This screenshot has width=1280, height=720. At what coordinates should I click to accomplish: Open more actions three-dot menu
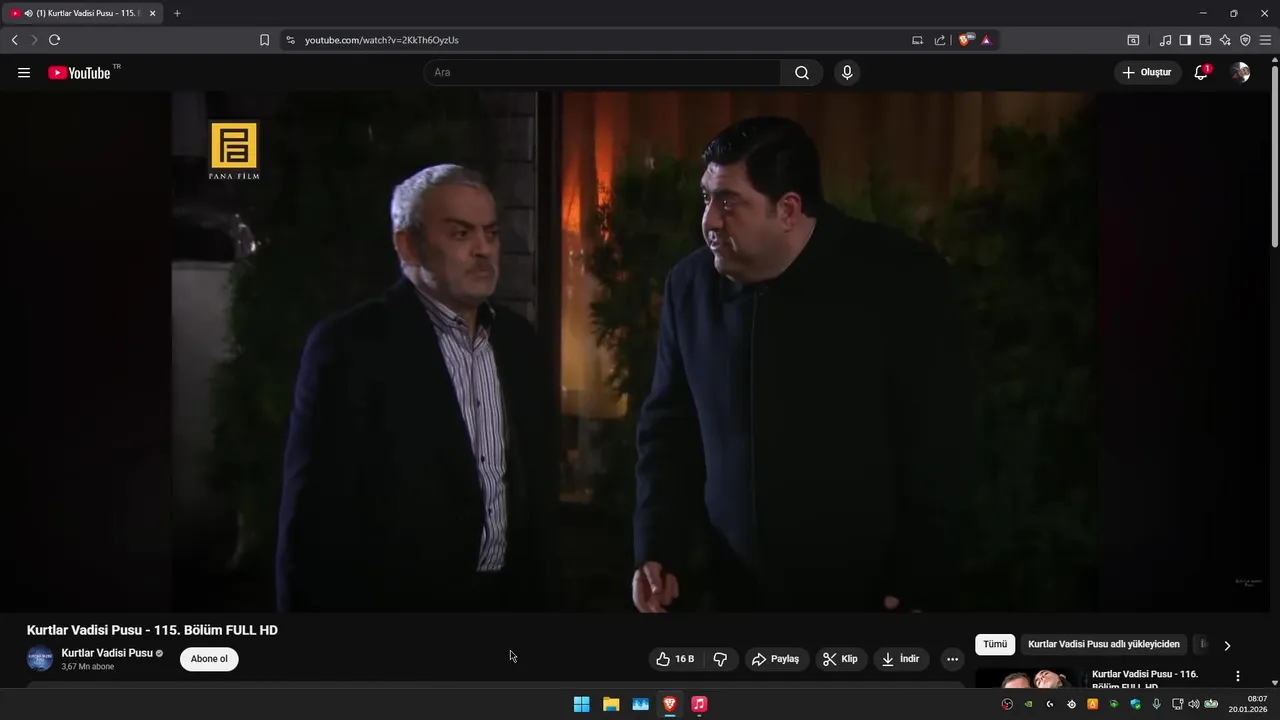[952, 659]
